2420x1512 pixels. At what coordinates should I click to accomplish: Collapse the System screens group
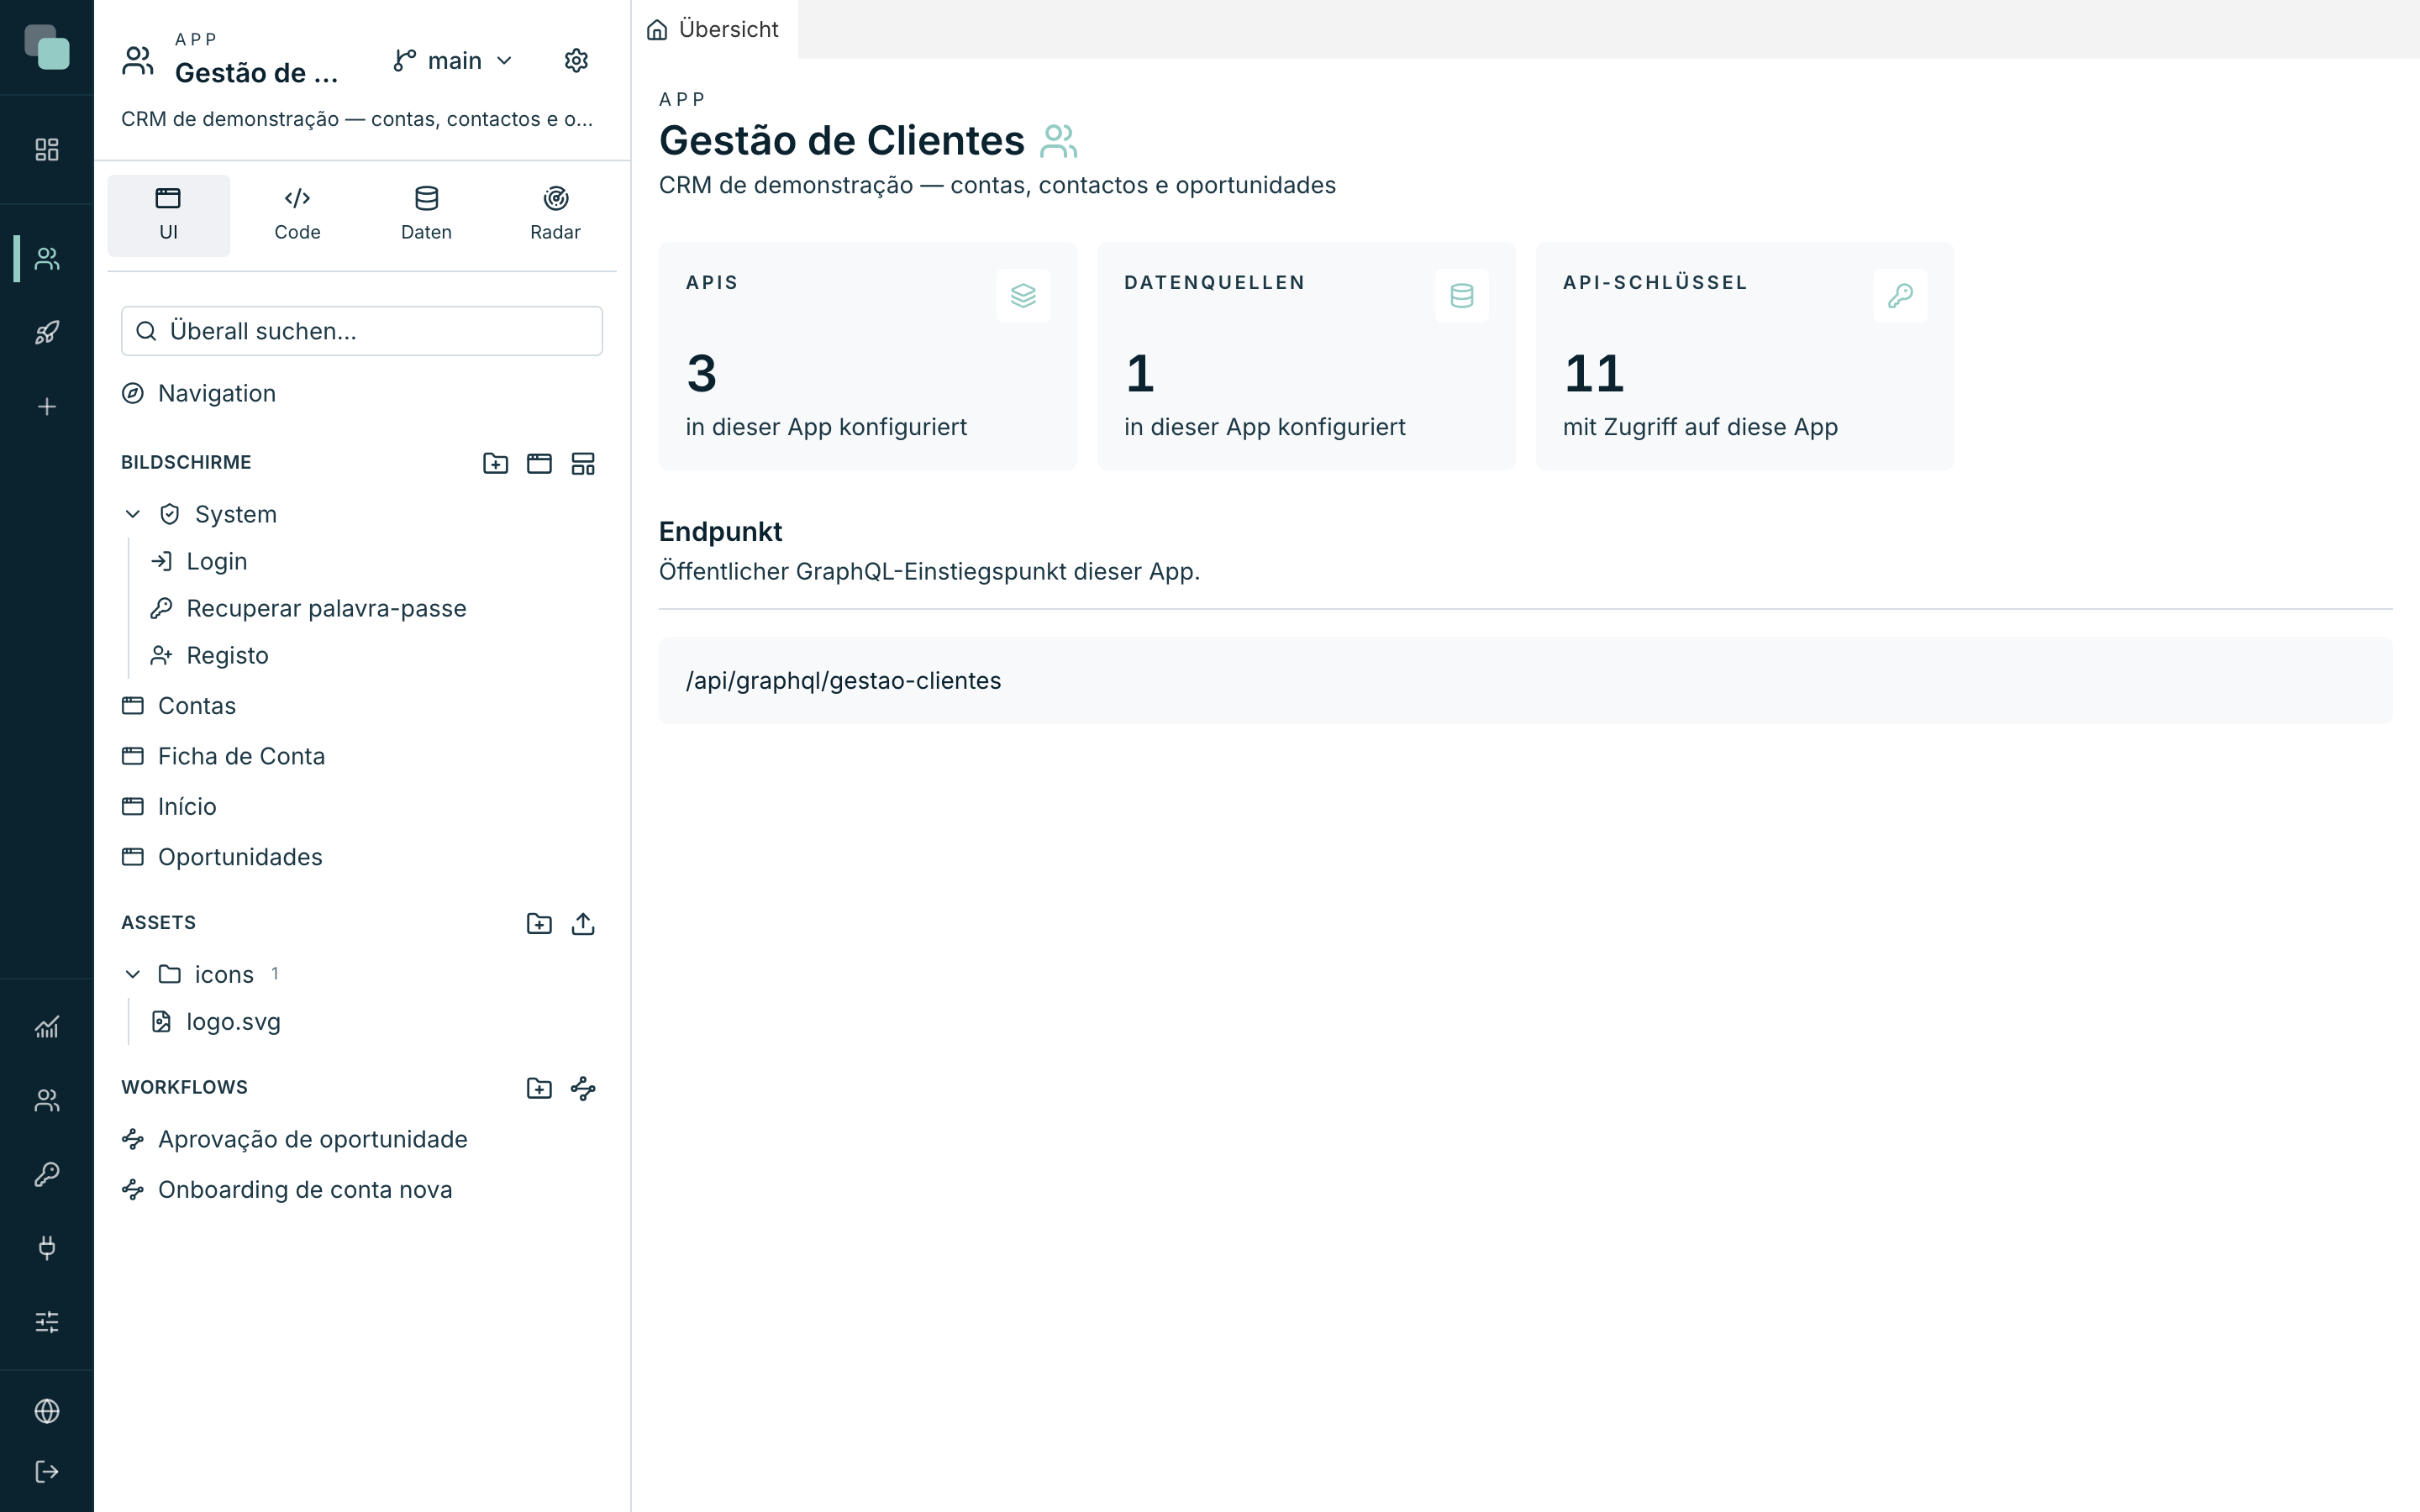(132, 514)
